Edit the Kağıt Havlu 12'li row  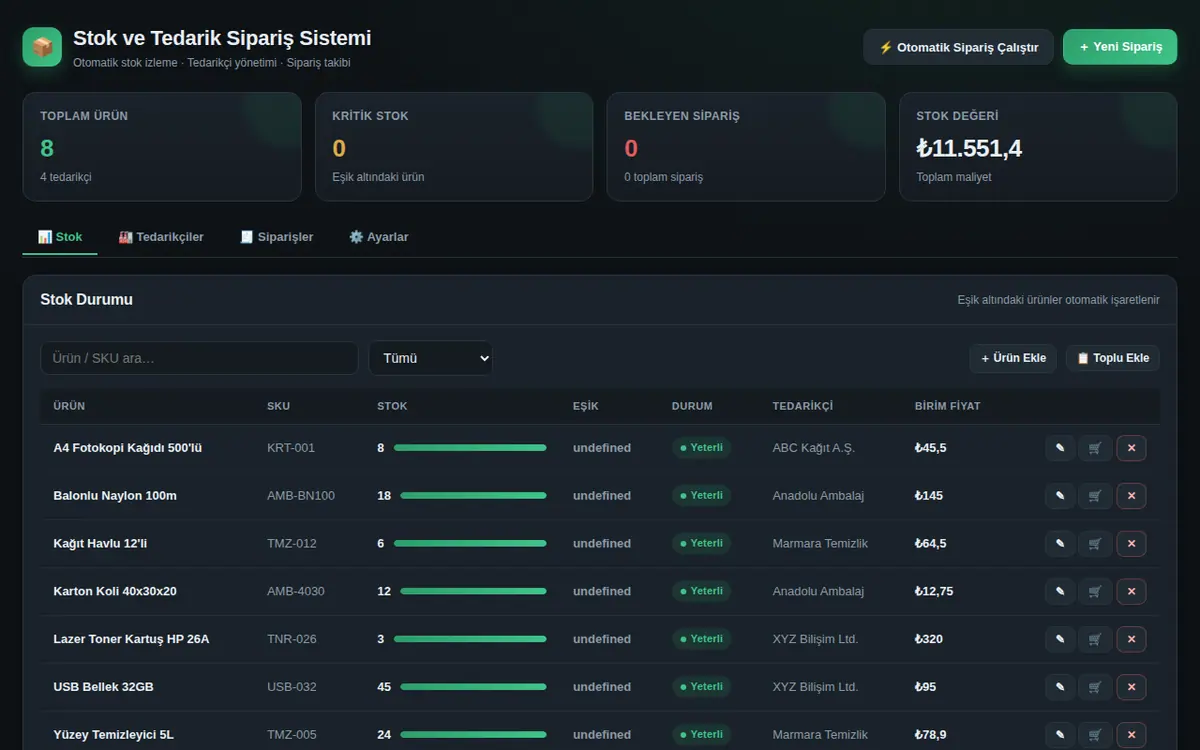pos(1060,544)
